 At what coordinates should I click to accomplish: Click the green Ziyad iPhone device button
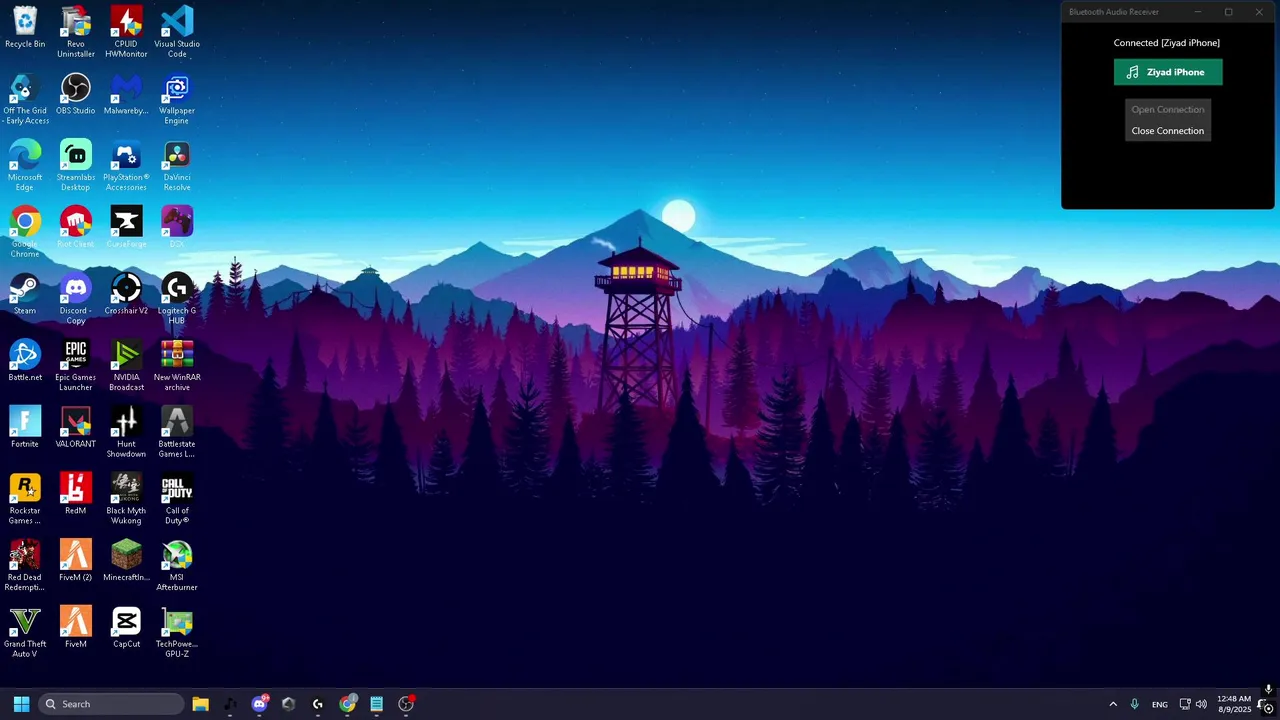point(1168,72)
